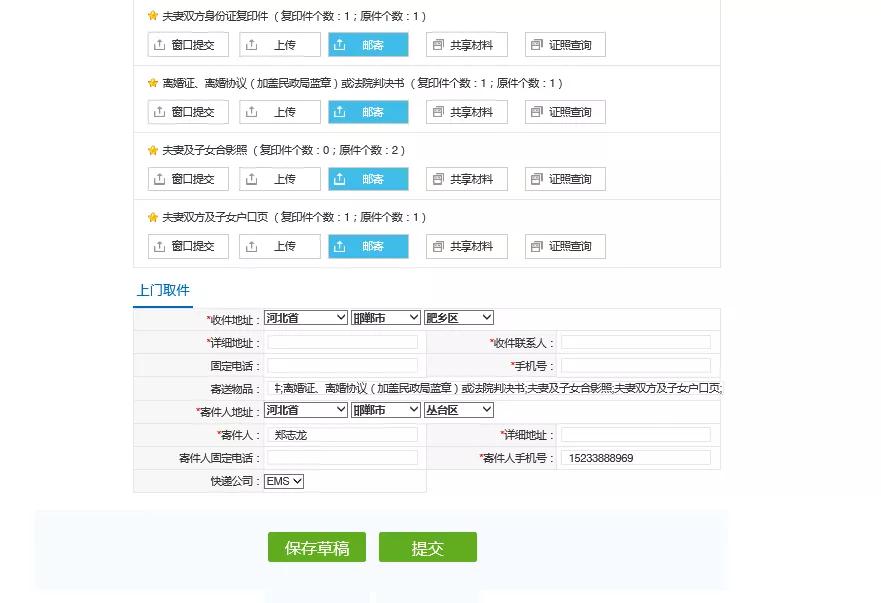Open 共享材料 for 夫妻双方及子女户口页
This screenshot has height=603, width=881.
[x=467, y=246]
